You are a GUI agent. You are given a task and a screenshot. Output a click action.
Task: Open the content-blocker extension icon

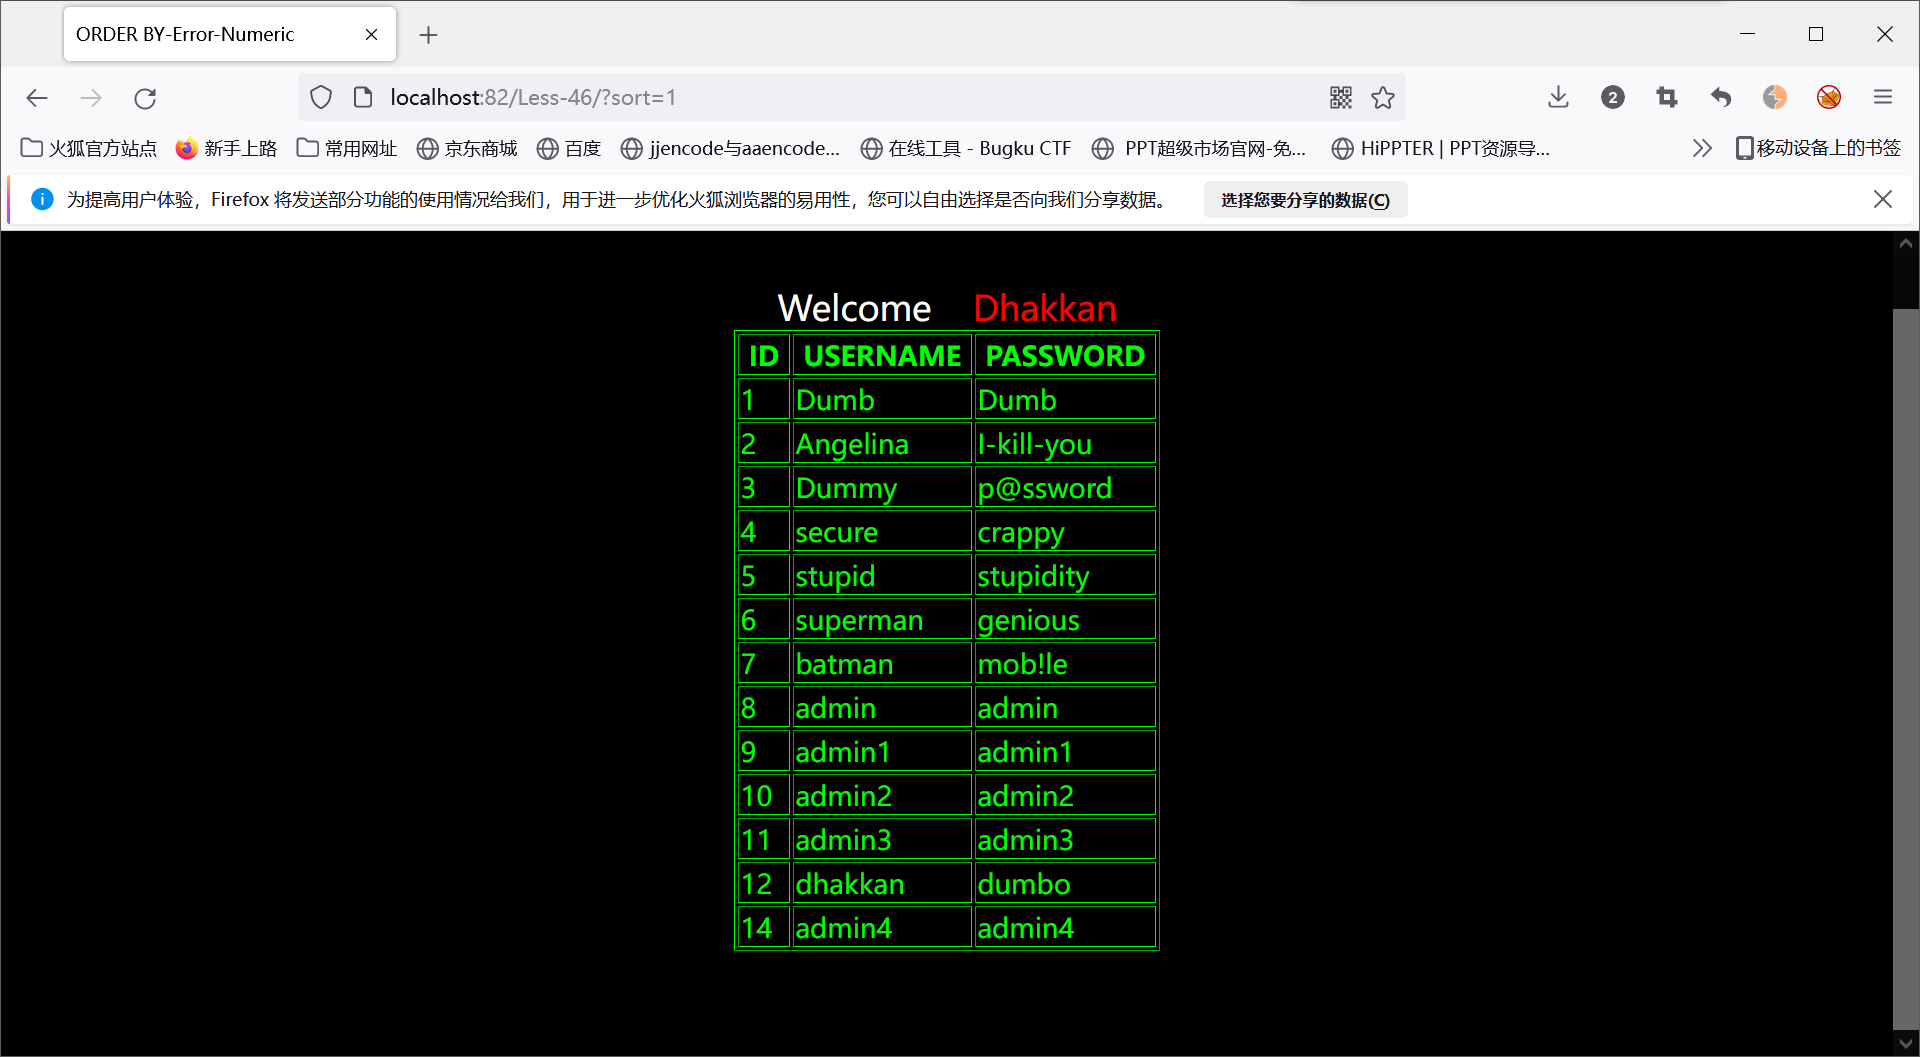coord(1830,97)
